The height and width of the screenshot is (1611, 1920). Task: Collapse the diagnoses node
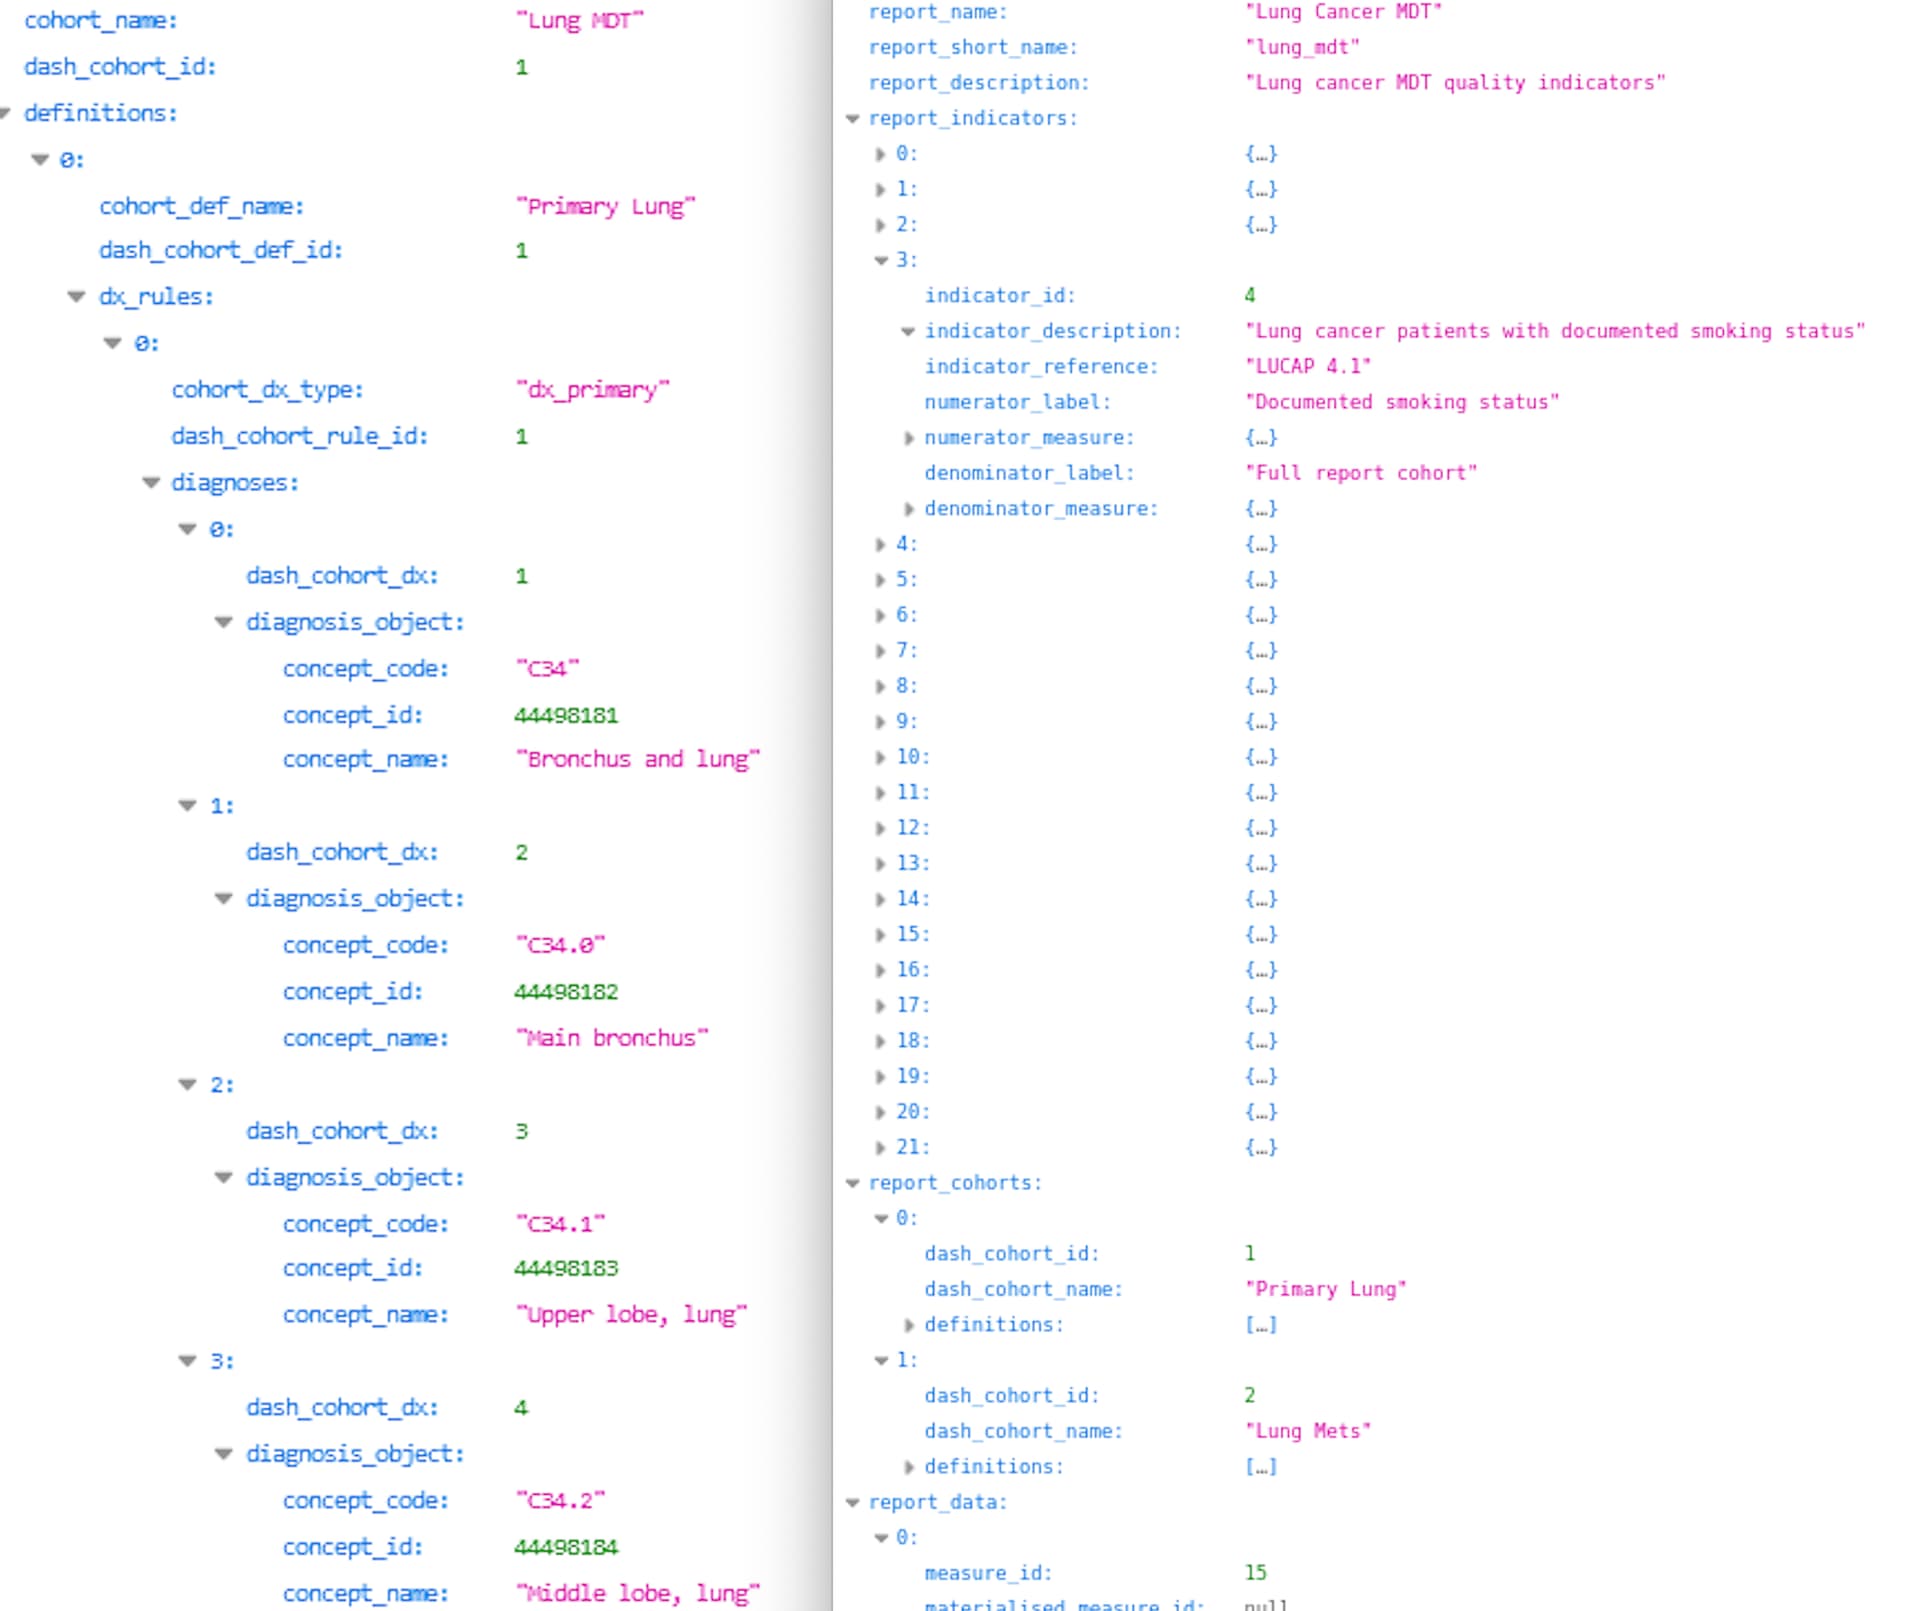(151, 482)
